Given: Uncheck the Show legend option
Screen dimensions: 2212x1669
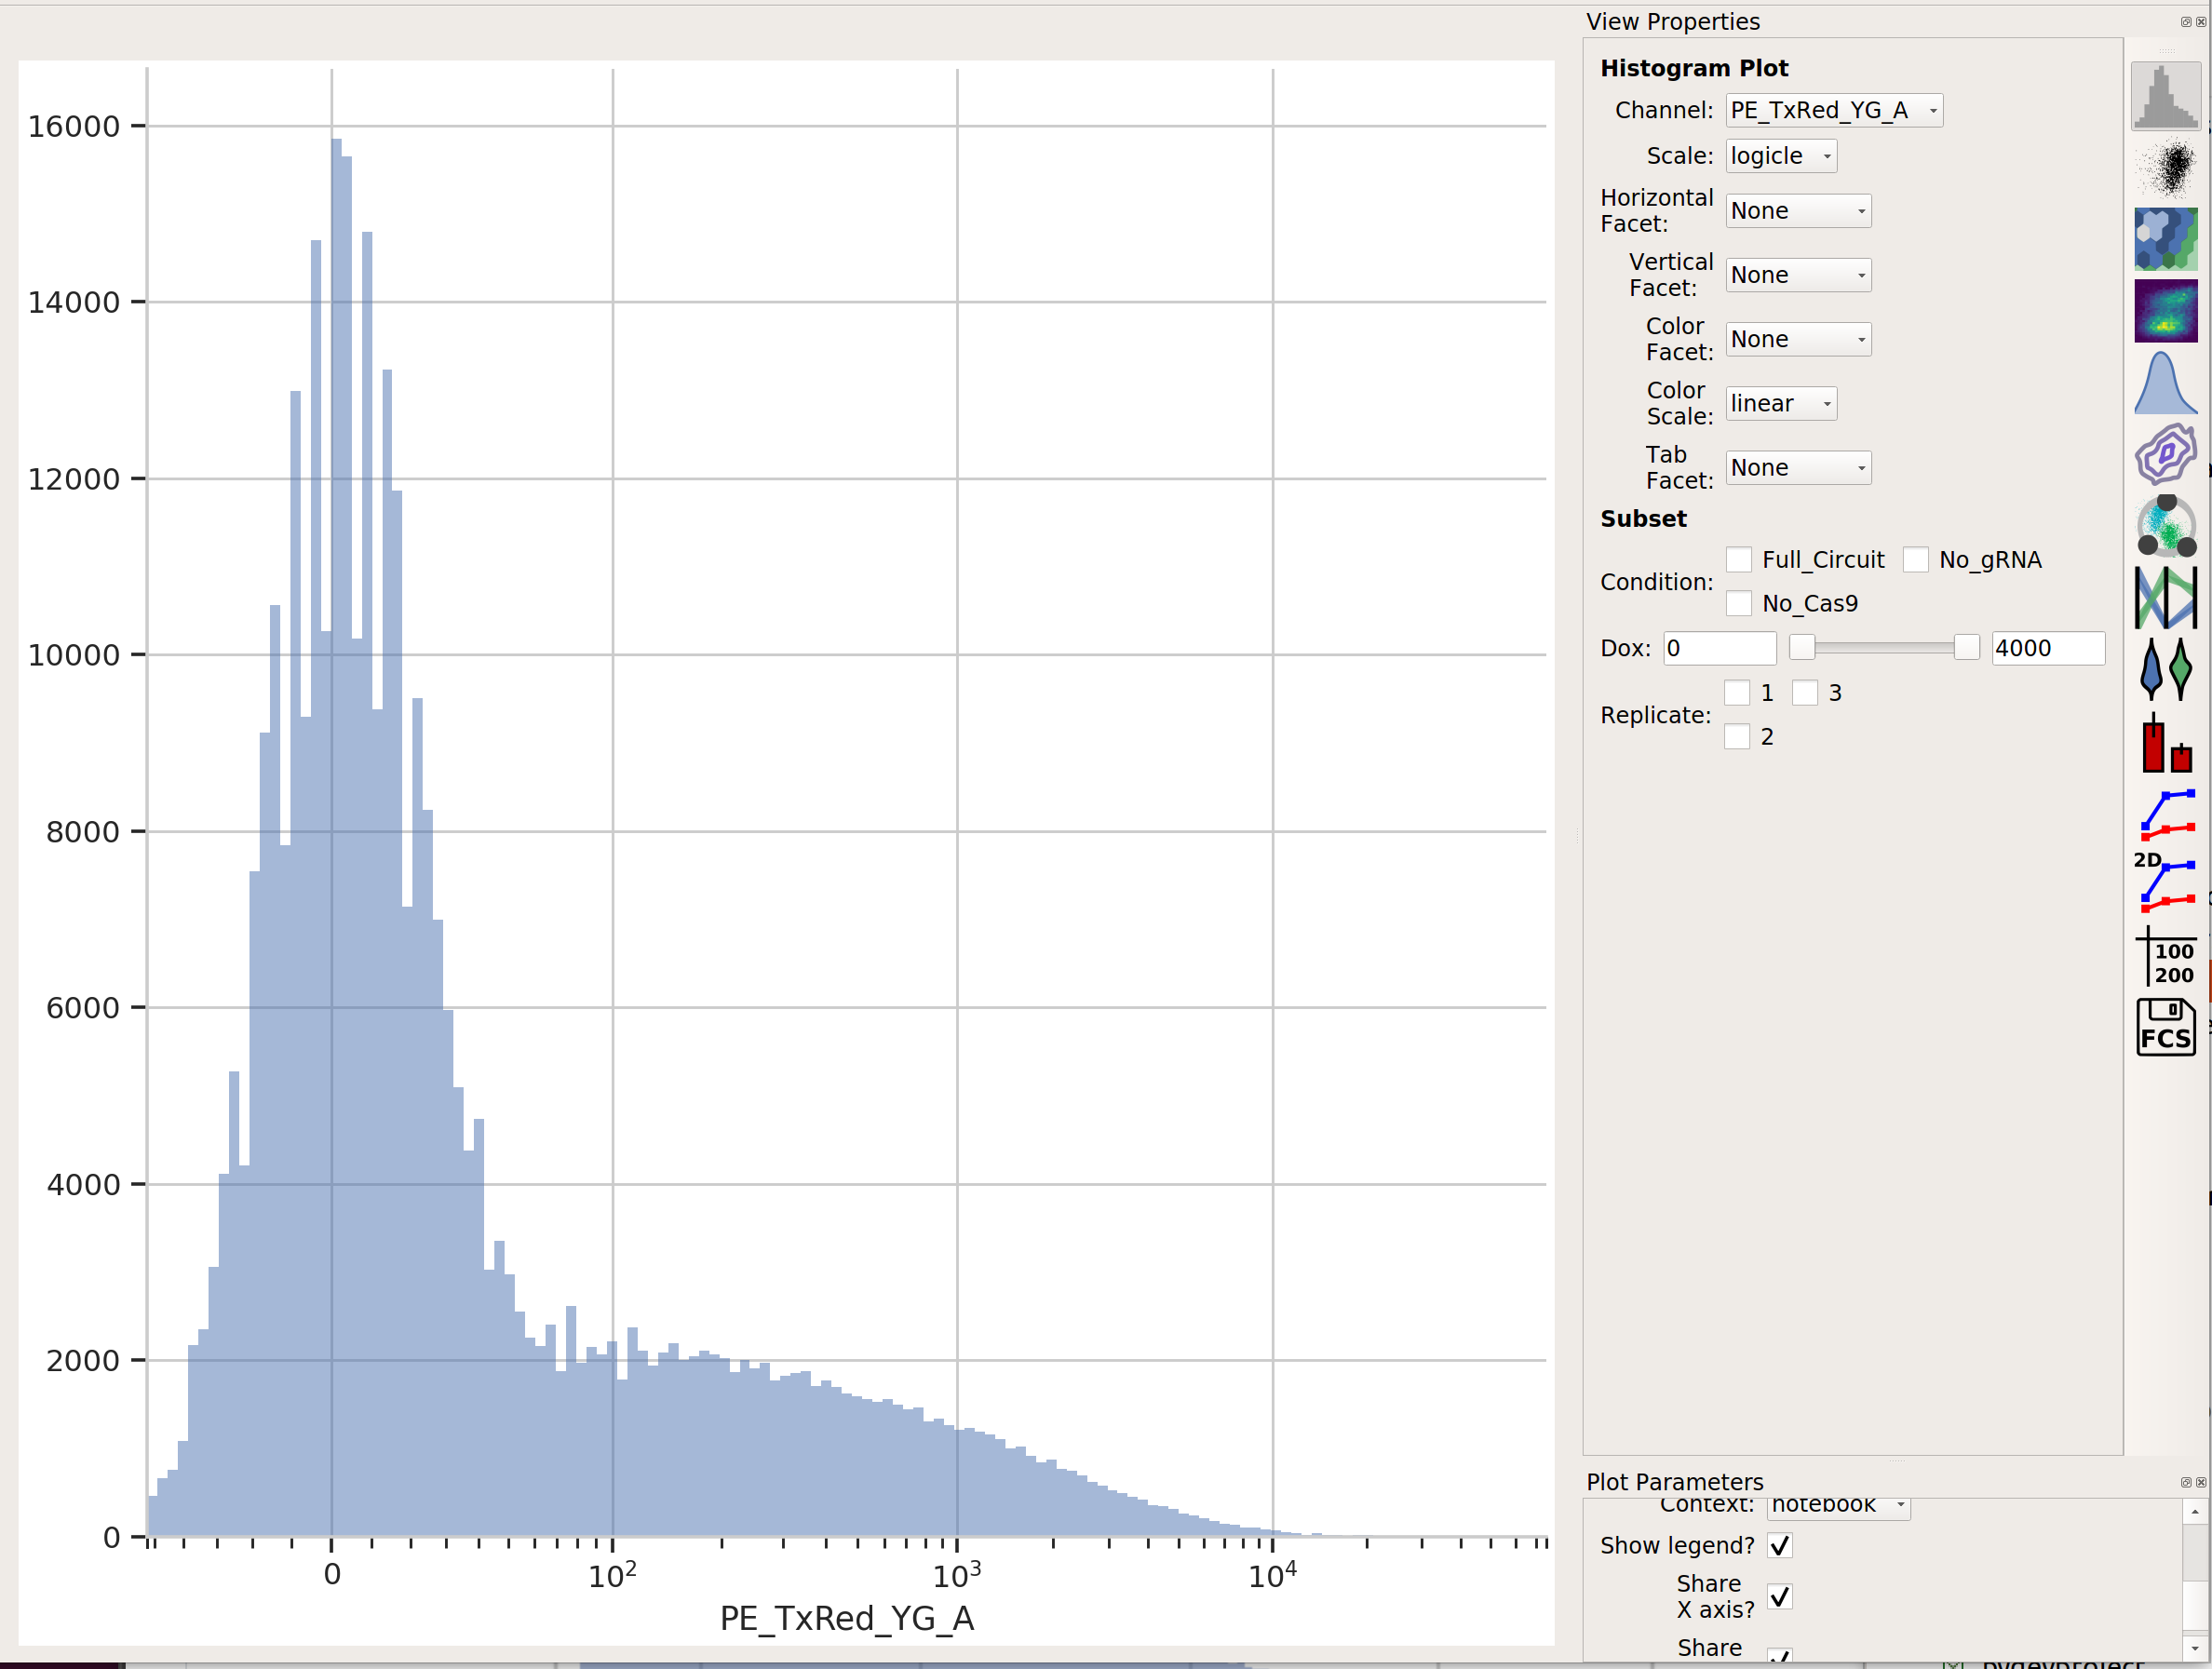Looking at the screenshot, I should (x=1780, y=1546).
